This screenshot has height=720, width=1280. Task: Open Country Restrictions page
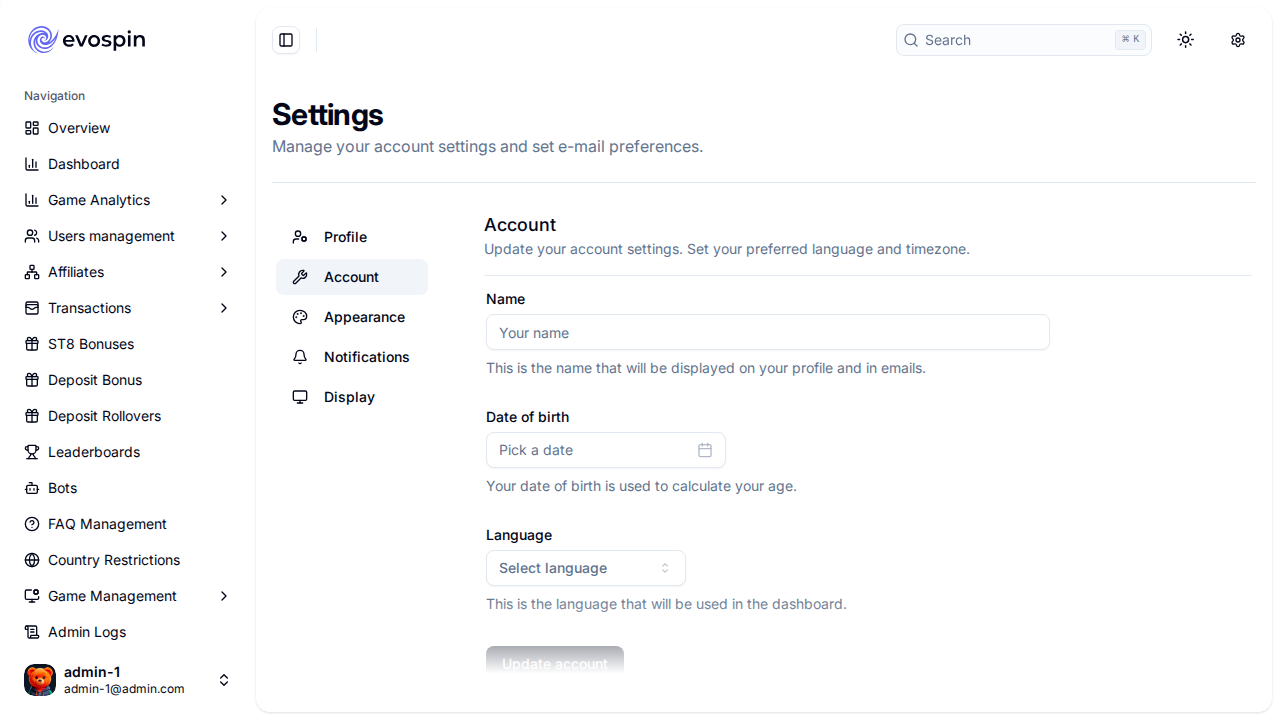128,560
